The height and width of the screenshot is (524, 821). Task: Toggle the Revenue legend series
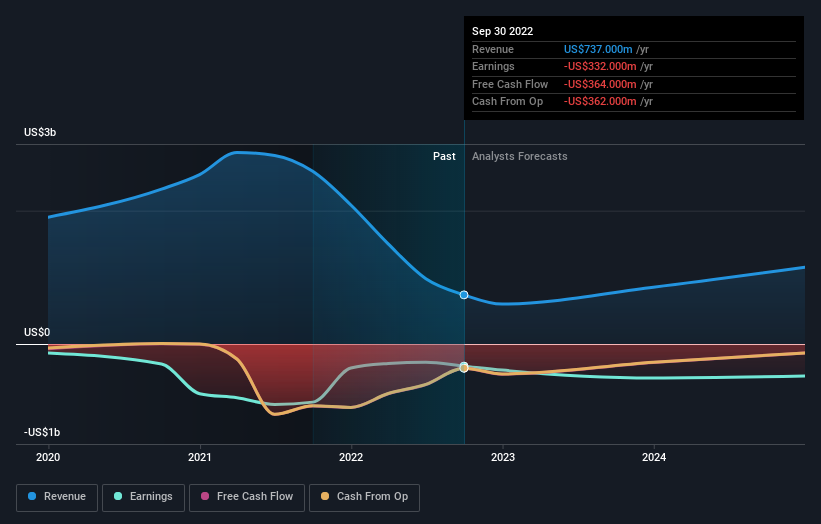(x=57, y=497)
